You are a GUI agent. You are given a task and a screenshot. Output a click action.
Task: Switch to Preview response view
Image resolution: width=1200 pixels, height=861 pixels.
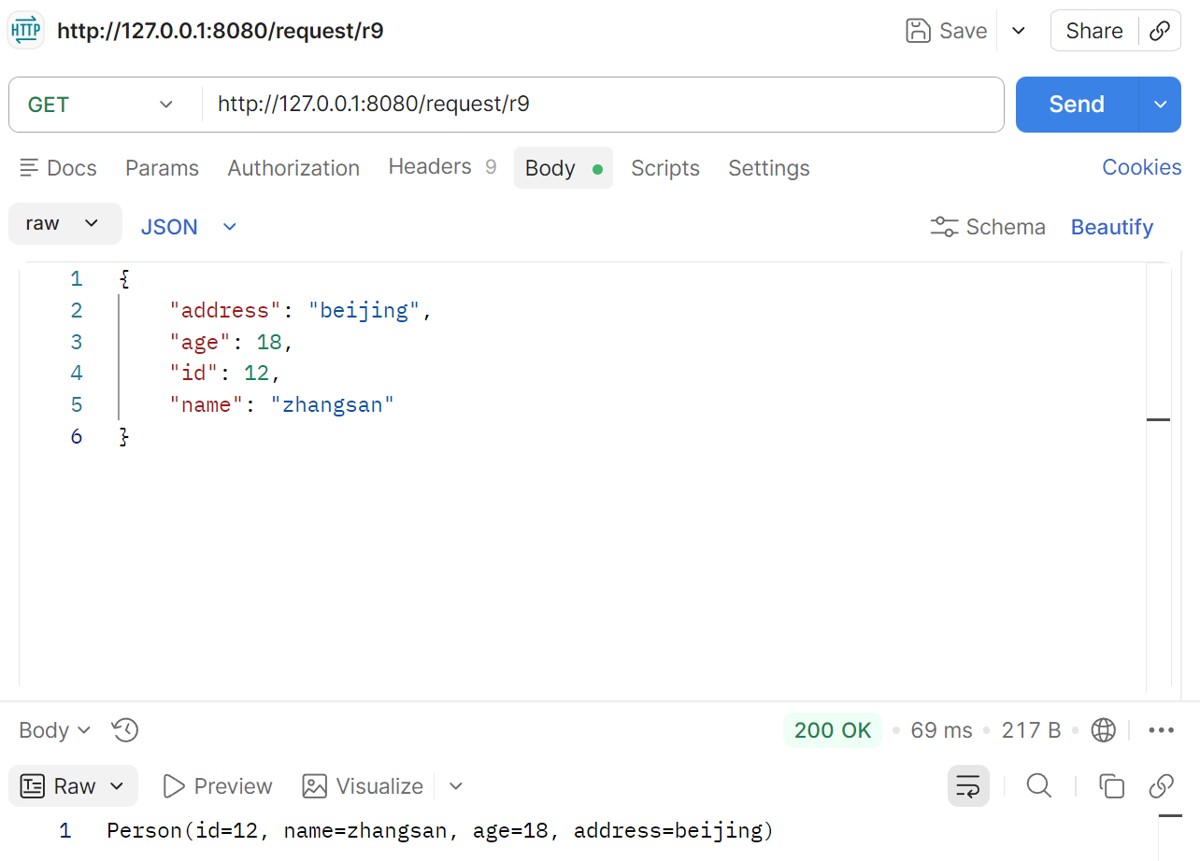(x=217, y=786)
